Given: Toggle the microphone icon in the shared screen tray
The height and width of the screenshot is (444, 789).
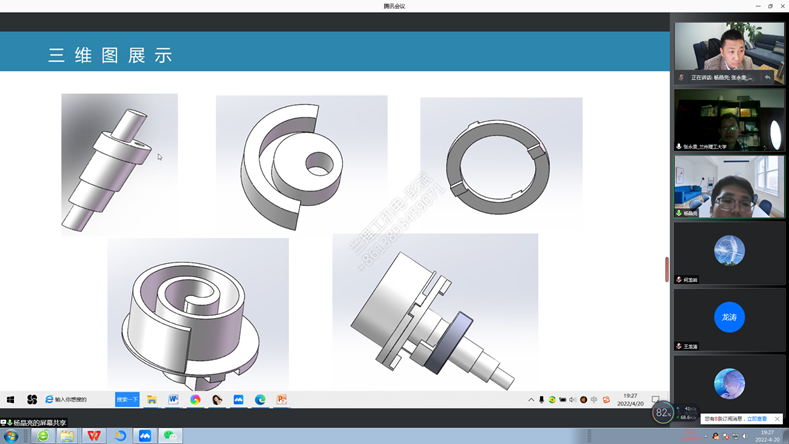Looking at the screenshot, I should click(541, 400).
